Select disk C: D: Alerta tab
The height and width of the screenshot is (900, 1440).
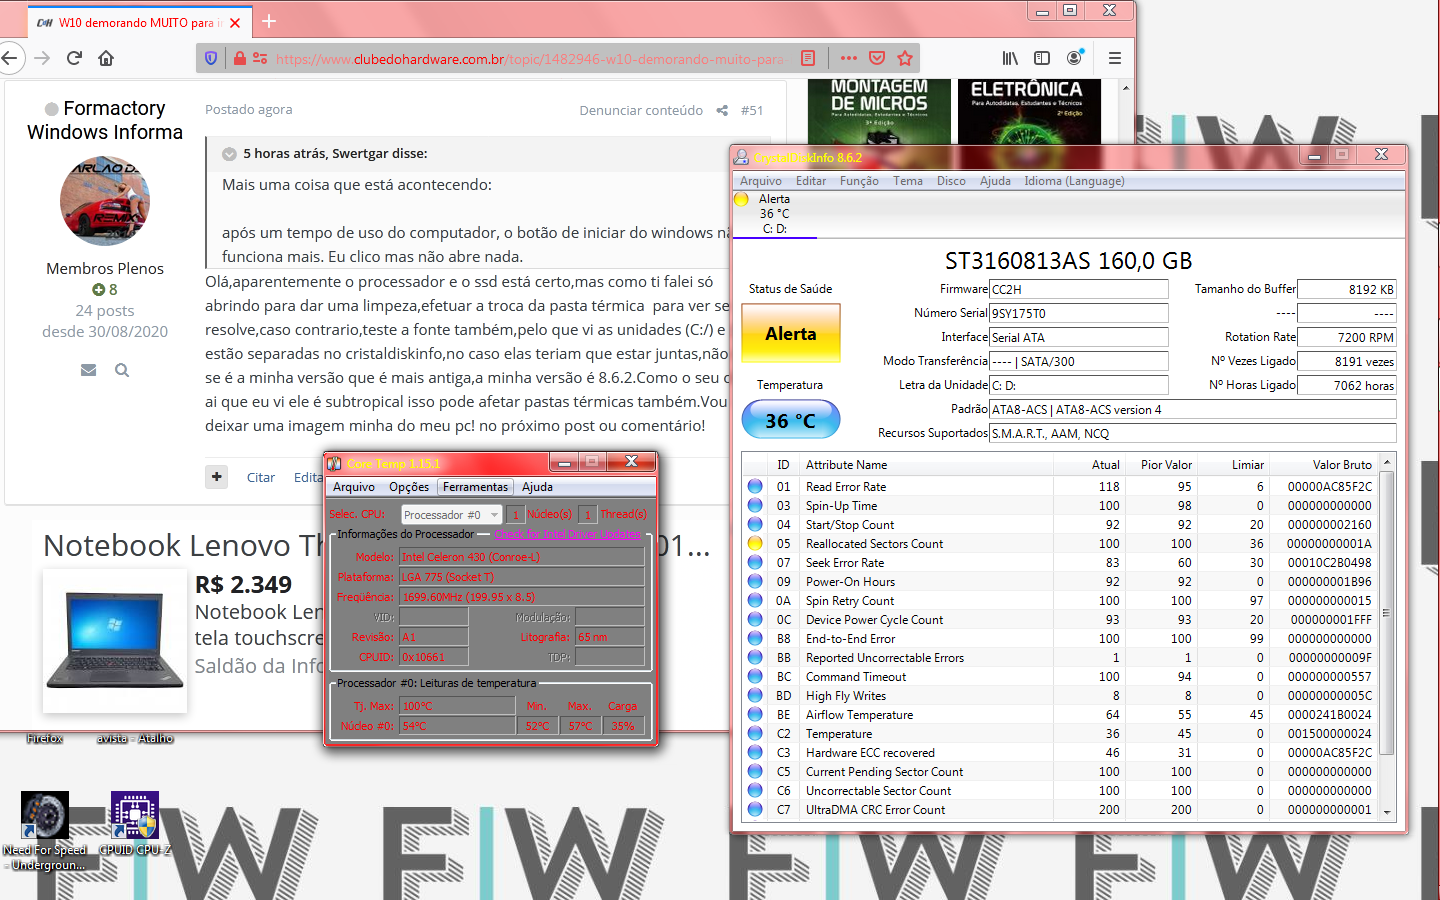(775, 214)
